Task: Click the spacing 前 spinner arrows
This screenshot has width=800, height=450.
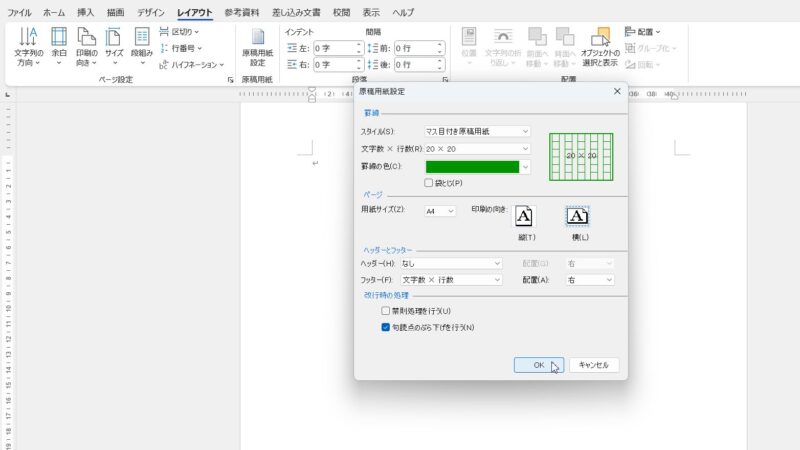Action: tap(440, 48)
